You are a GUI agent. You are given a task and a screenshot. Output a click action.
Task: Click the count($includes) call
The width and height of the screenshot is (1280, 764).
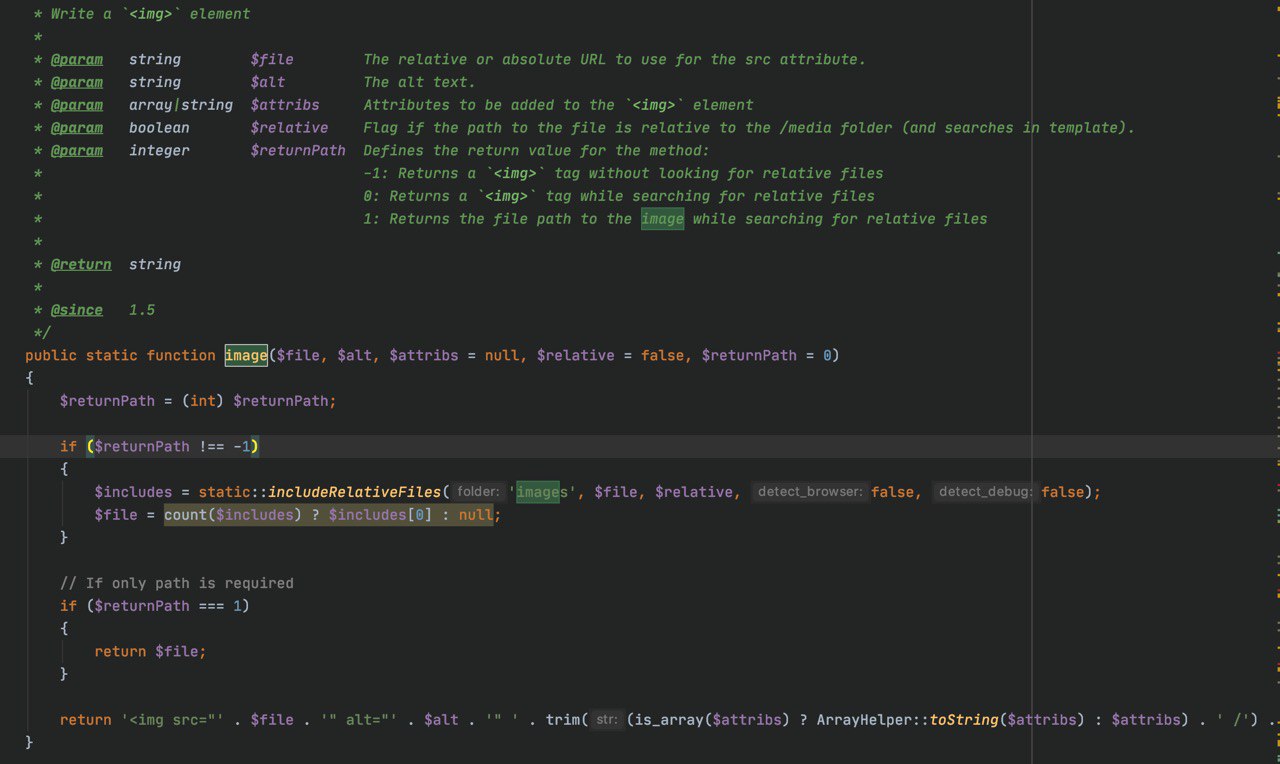click(233, 515)
